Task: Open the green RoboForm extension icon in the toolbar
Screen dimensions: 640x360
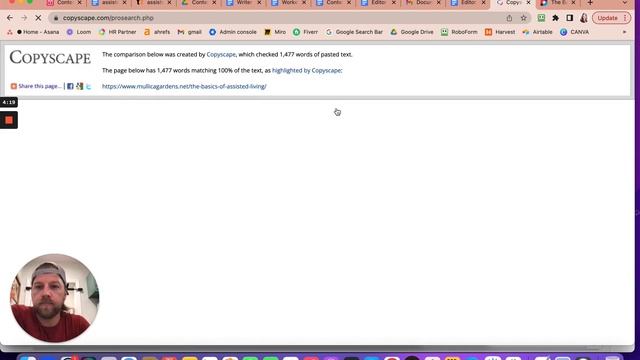Action: (541, 18)
